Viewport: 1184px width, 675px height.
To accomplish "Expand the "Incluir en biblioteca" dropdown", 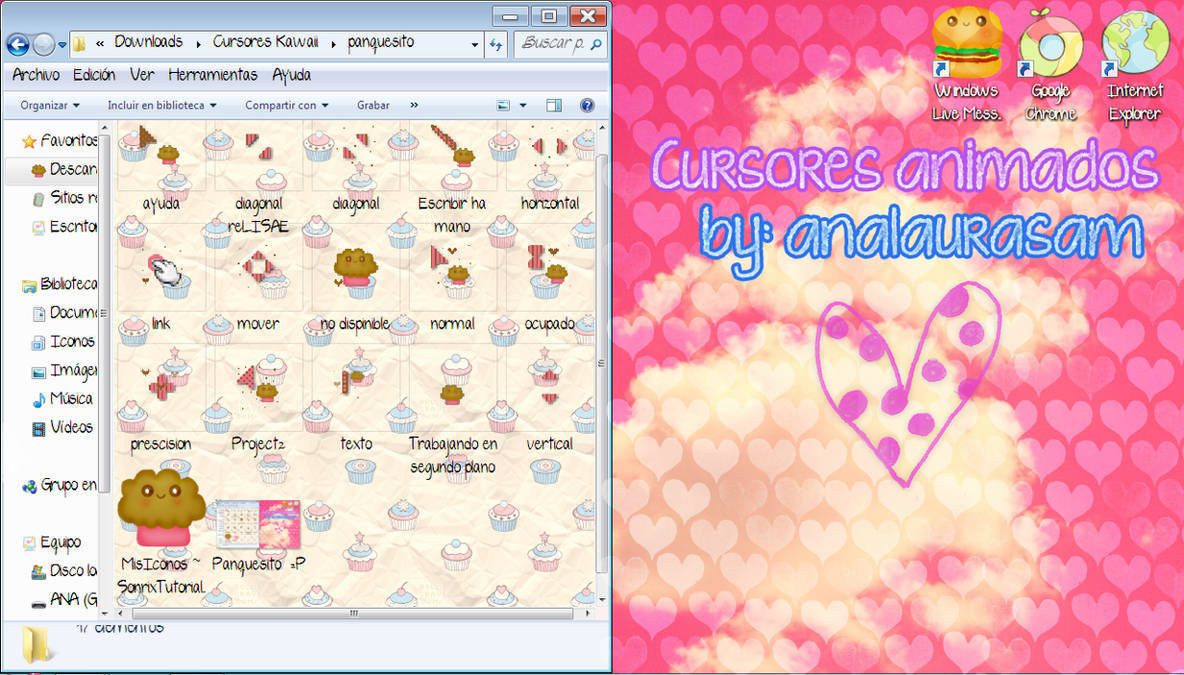I will 162,104.
